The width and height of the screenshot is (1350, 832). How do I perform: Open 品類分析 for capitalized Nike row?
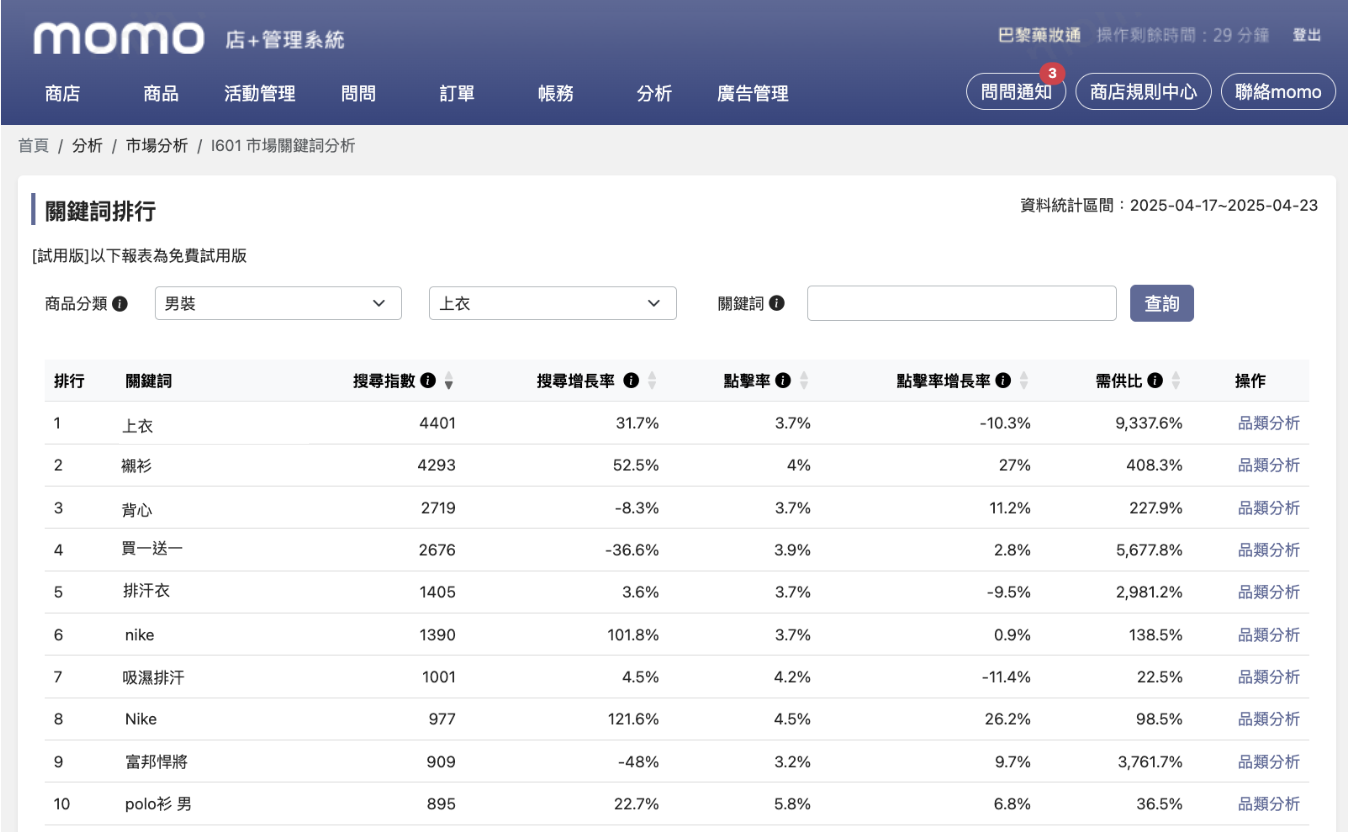point(1269,719)
